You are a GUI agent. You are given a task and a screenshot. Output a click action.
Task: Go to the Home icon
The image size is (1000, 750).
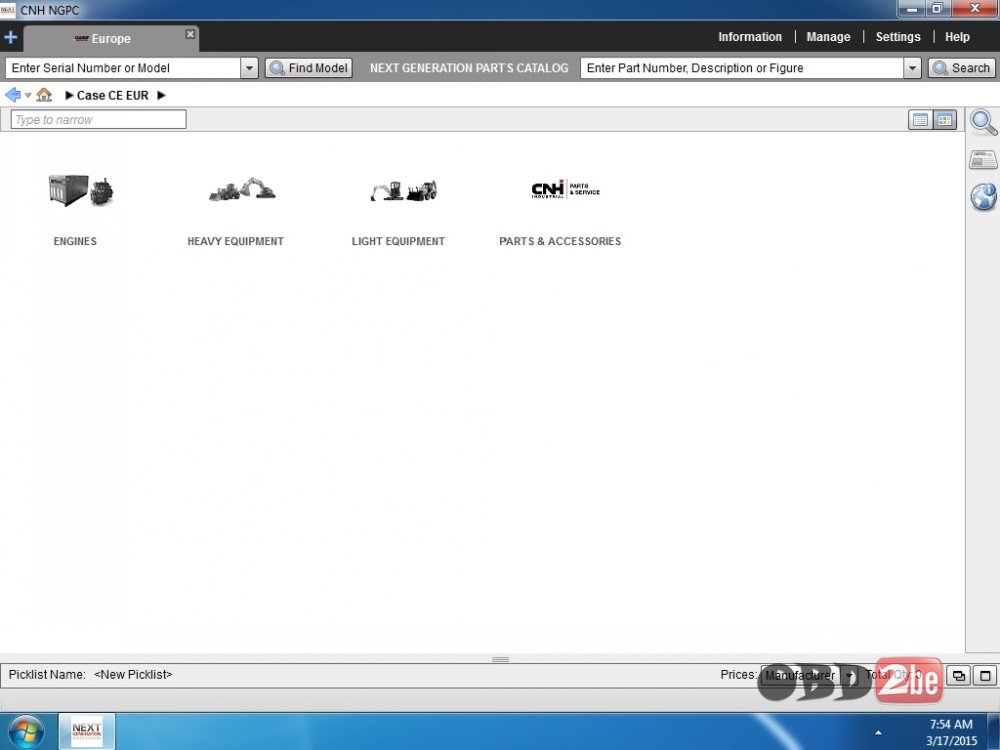[44, 95]
